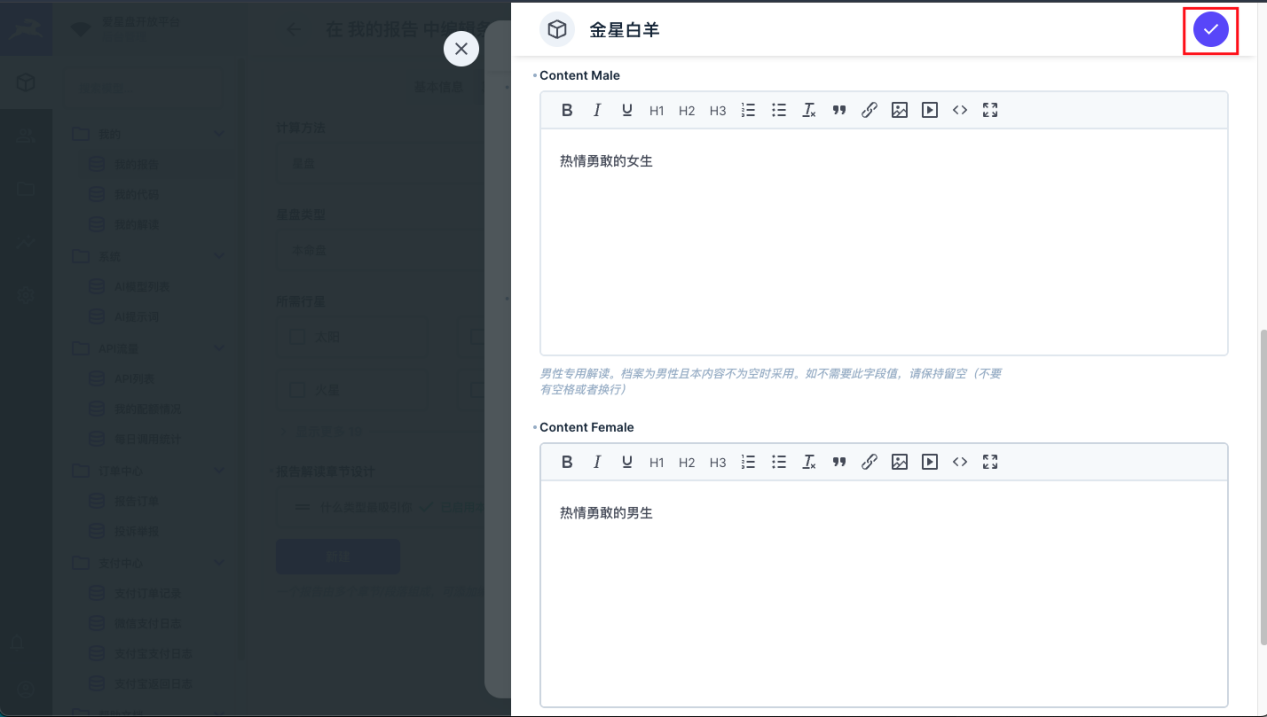Viewport: 1267px width, 717px height.
Task: Expand Content Male editor to fullscreen
Action: pos(990,110)
